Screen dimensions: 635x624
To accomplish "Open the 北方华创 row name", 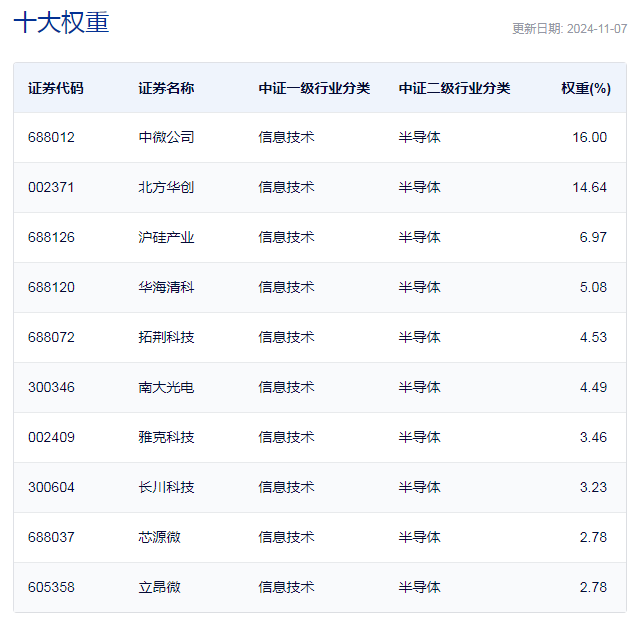I will pos(166,187).
